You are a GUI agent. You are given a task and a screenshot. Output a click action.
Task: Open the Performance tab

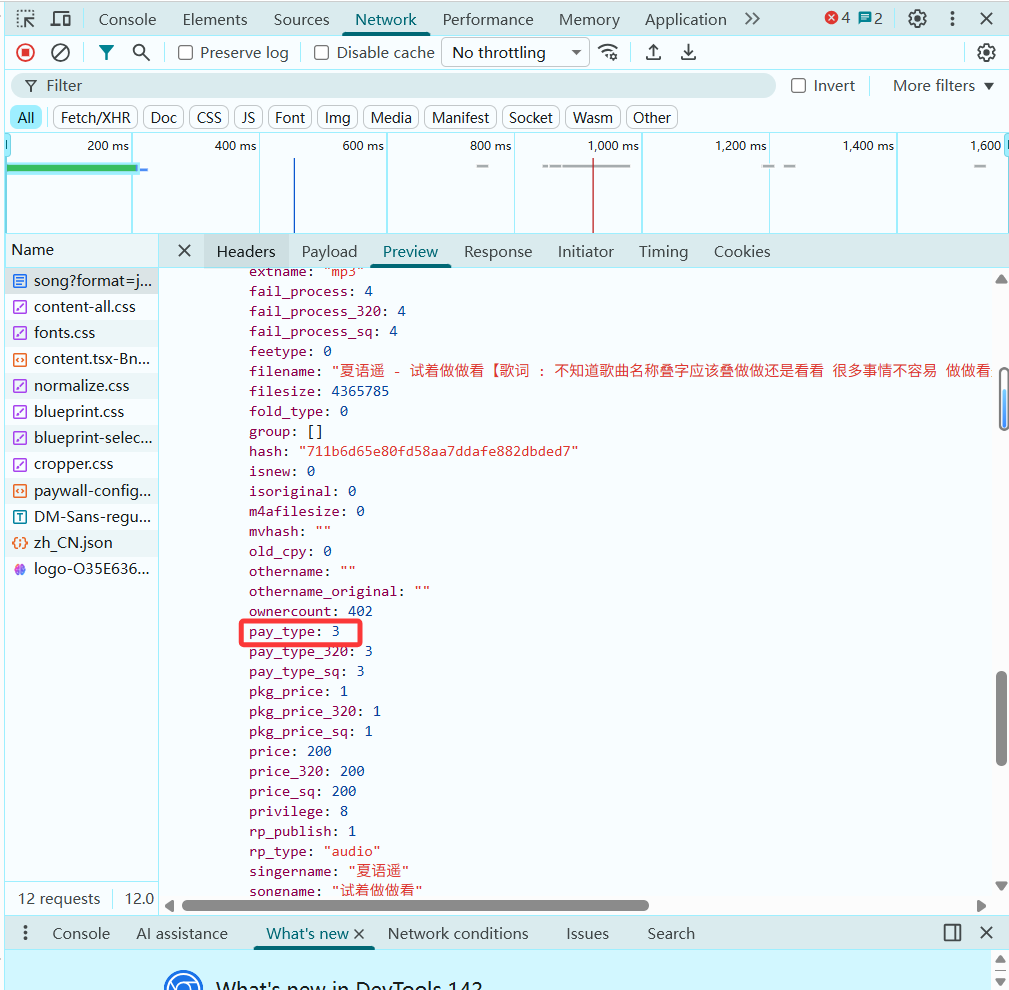pos(488,19)
